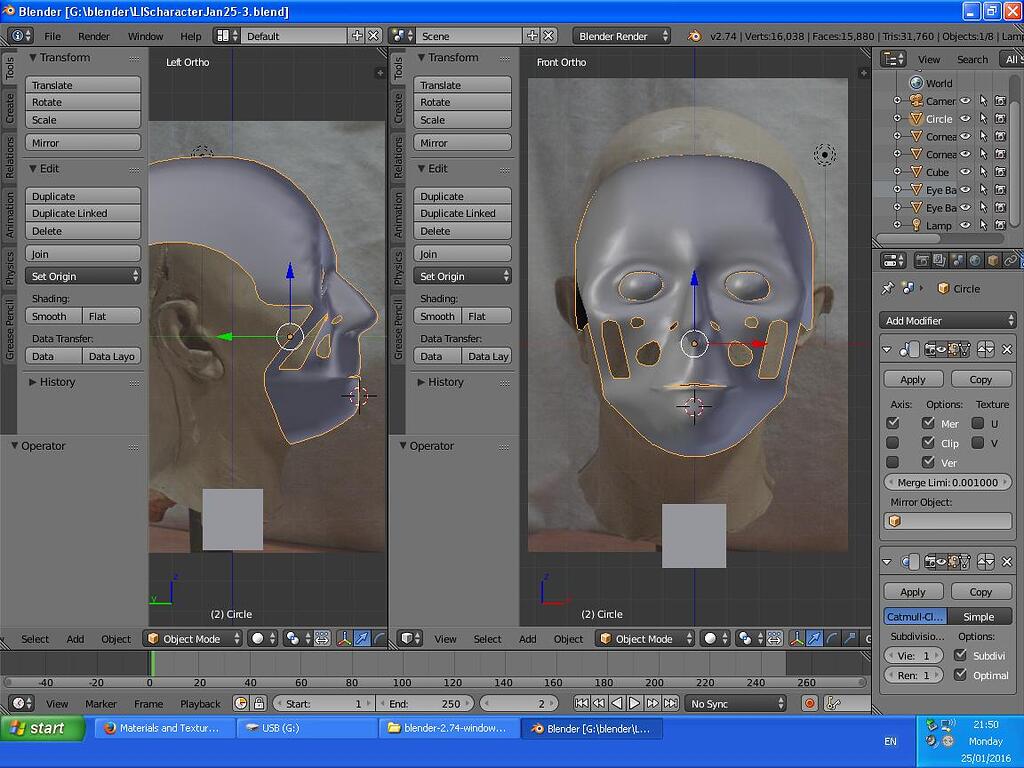Toggle the Clip checkbox in Mirror modifier
1024x768 pixels.
click(928, 443)
